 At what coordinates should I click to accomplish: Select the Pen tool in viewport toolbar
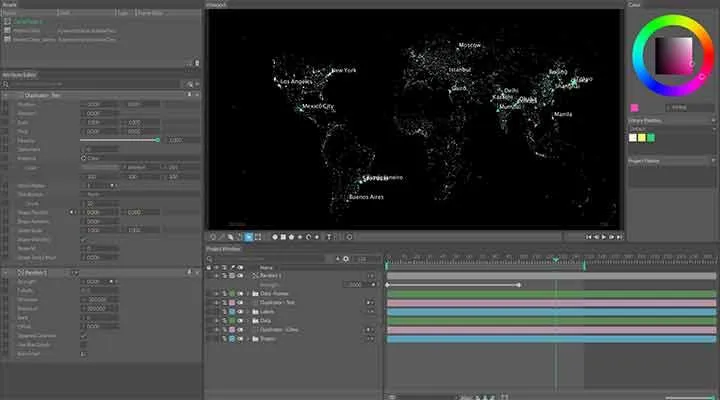click(221, 237)
